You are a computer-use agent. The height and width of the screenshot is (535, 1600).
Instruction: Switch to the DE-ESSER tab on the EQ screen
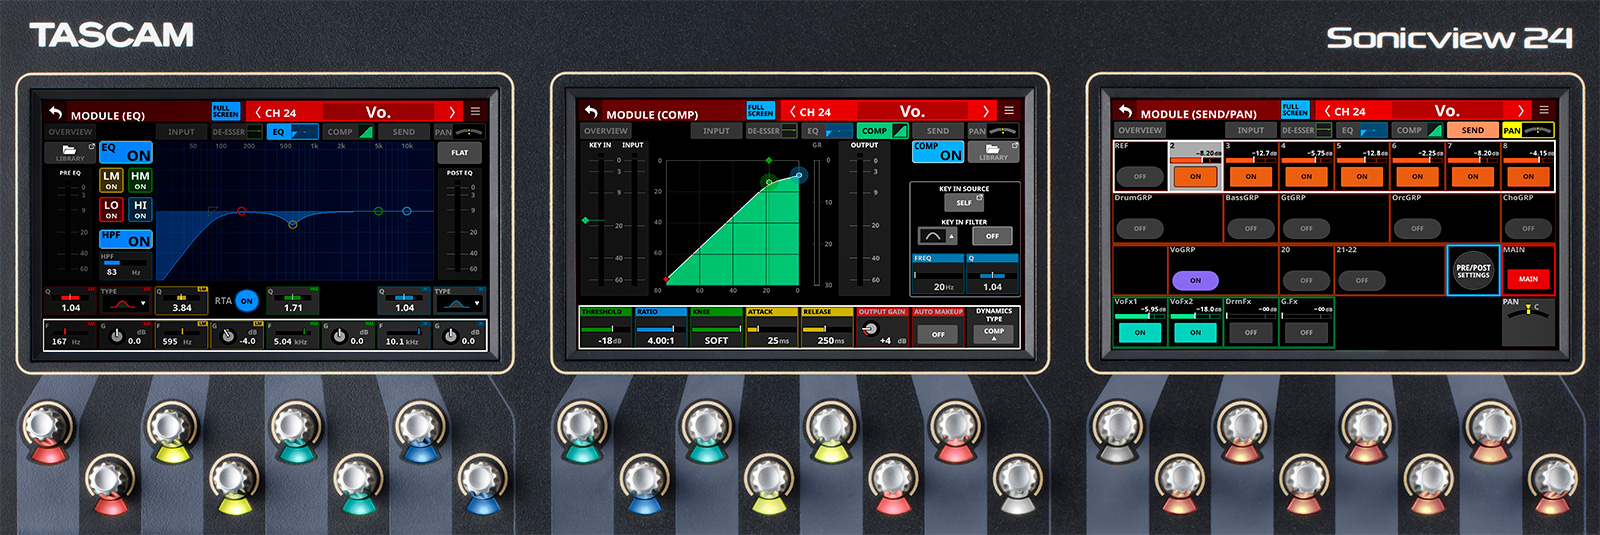point(236,132)
